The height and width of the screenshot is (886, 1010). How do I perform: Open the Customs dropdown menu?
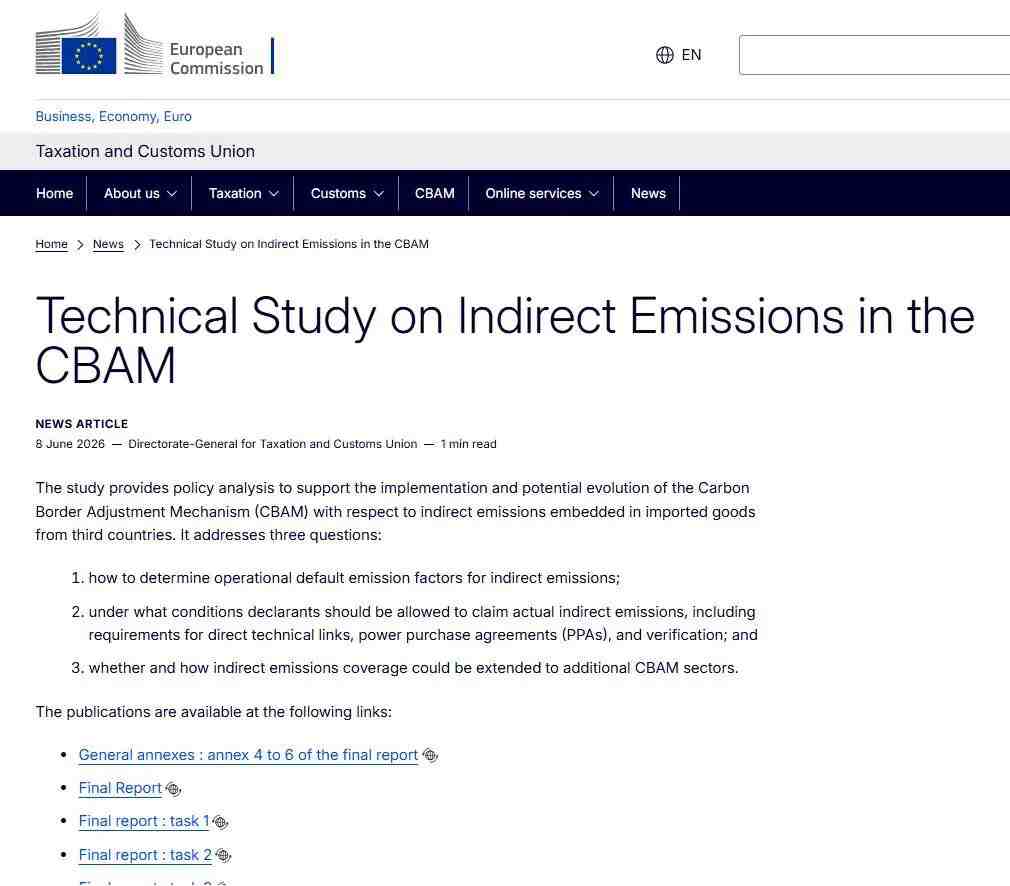click(347, 193)
